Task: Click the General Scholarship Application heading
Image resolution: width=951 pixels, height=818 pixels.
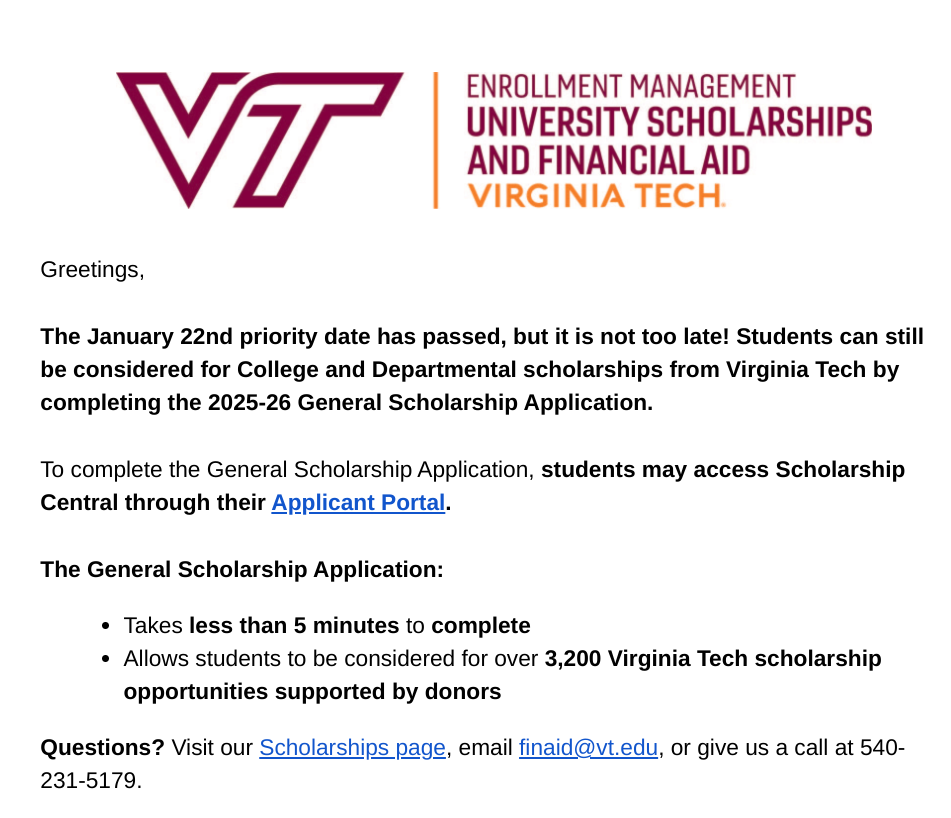Action: 242,569
